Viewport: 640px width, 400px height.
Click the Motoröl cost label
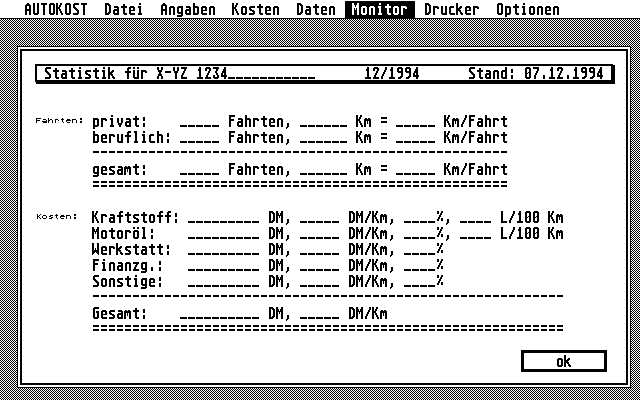(124, 233)
